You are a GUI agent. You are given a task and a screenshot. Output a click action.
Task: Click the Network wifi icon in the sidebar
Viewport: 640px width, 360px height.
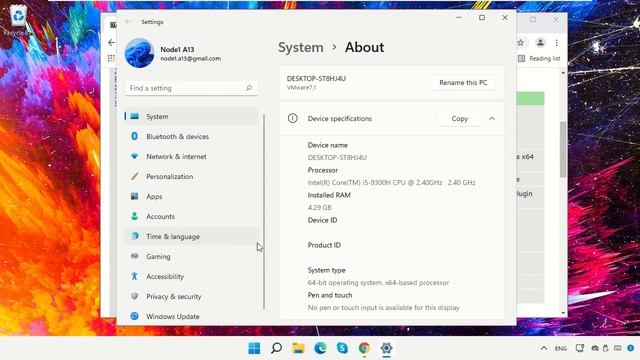[134, 156]
